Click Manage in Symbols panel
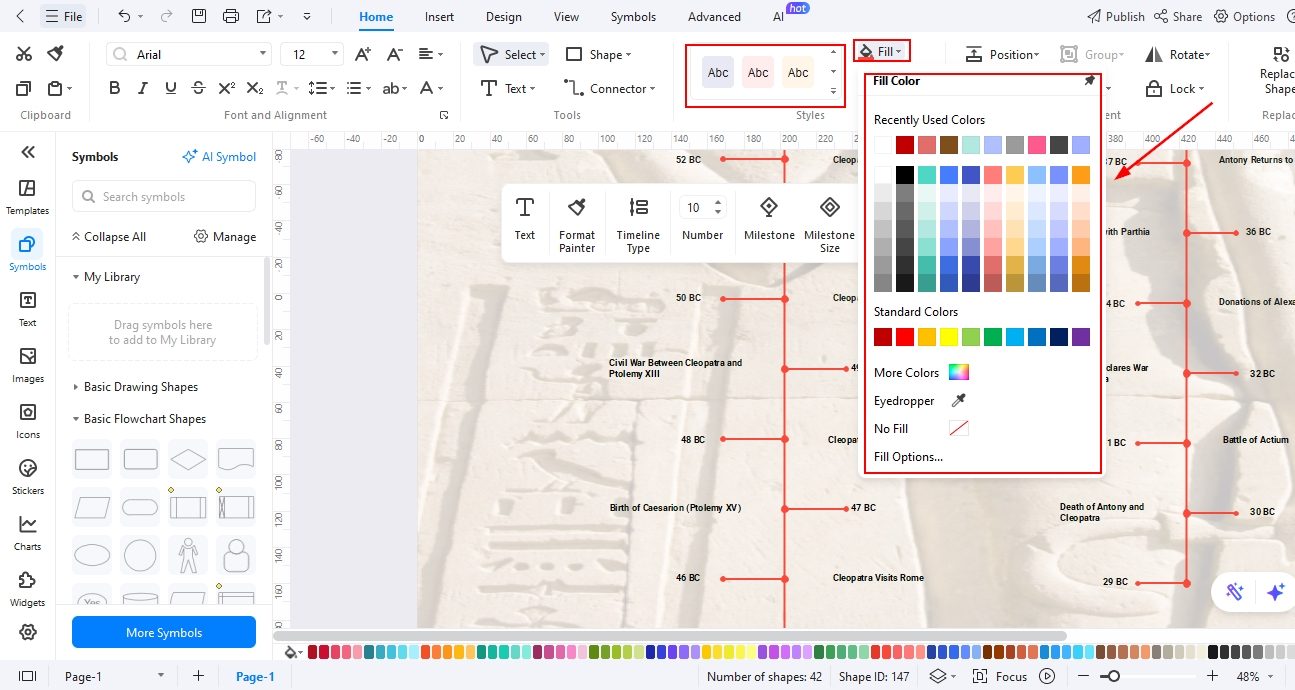1295x690 pixels. tap(225, 236)
